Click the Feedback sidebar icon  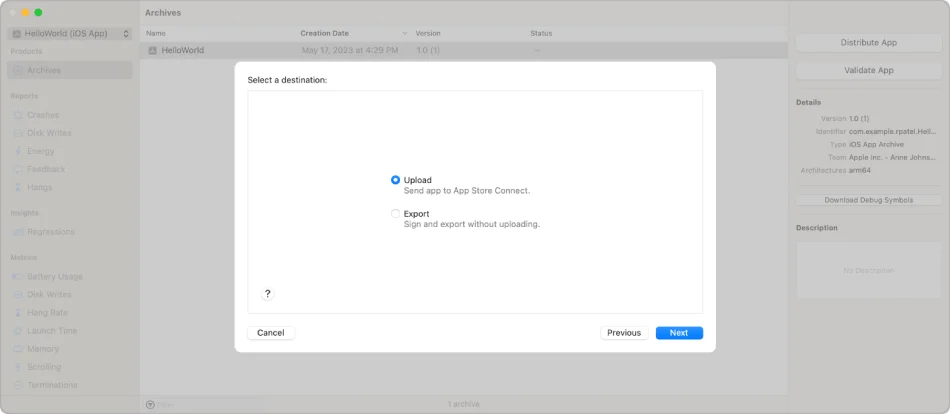18,169
